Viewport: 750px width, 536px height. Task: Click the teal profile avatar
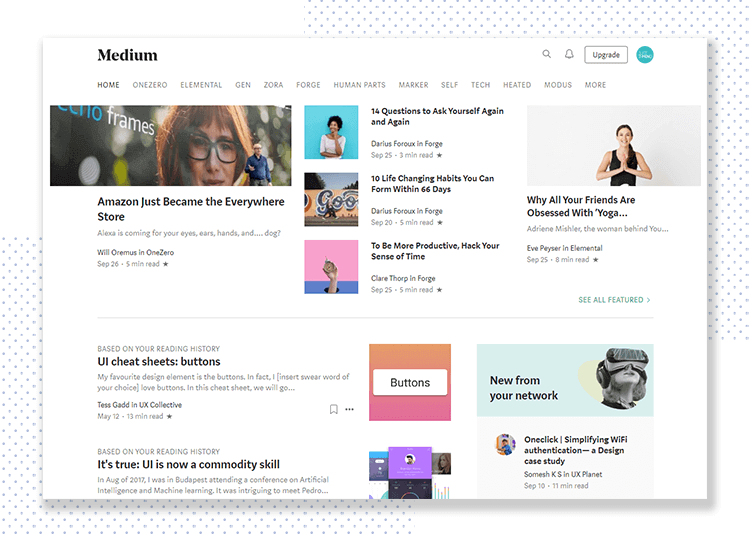click(x=645, y=55)
